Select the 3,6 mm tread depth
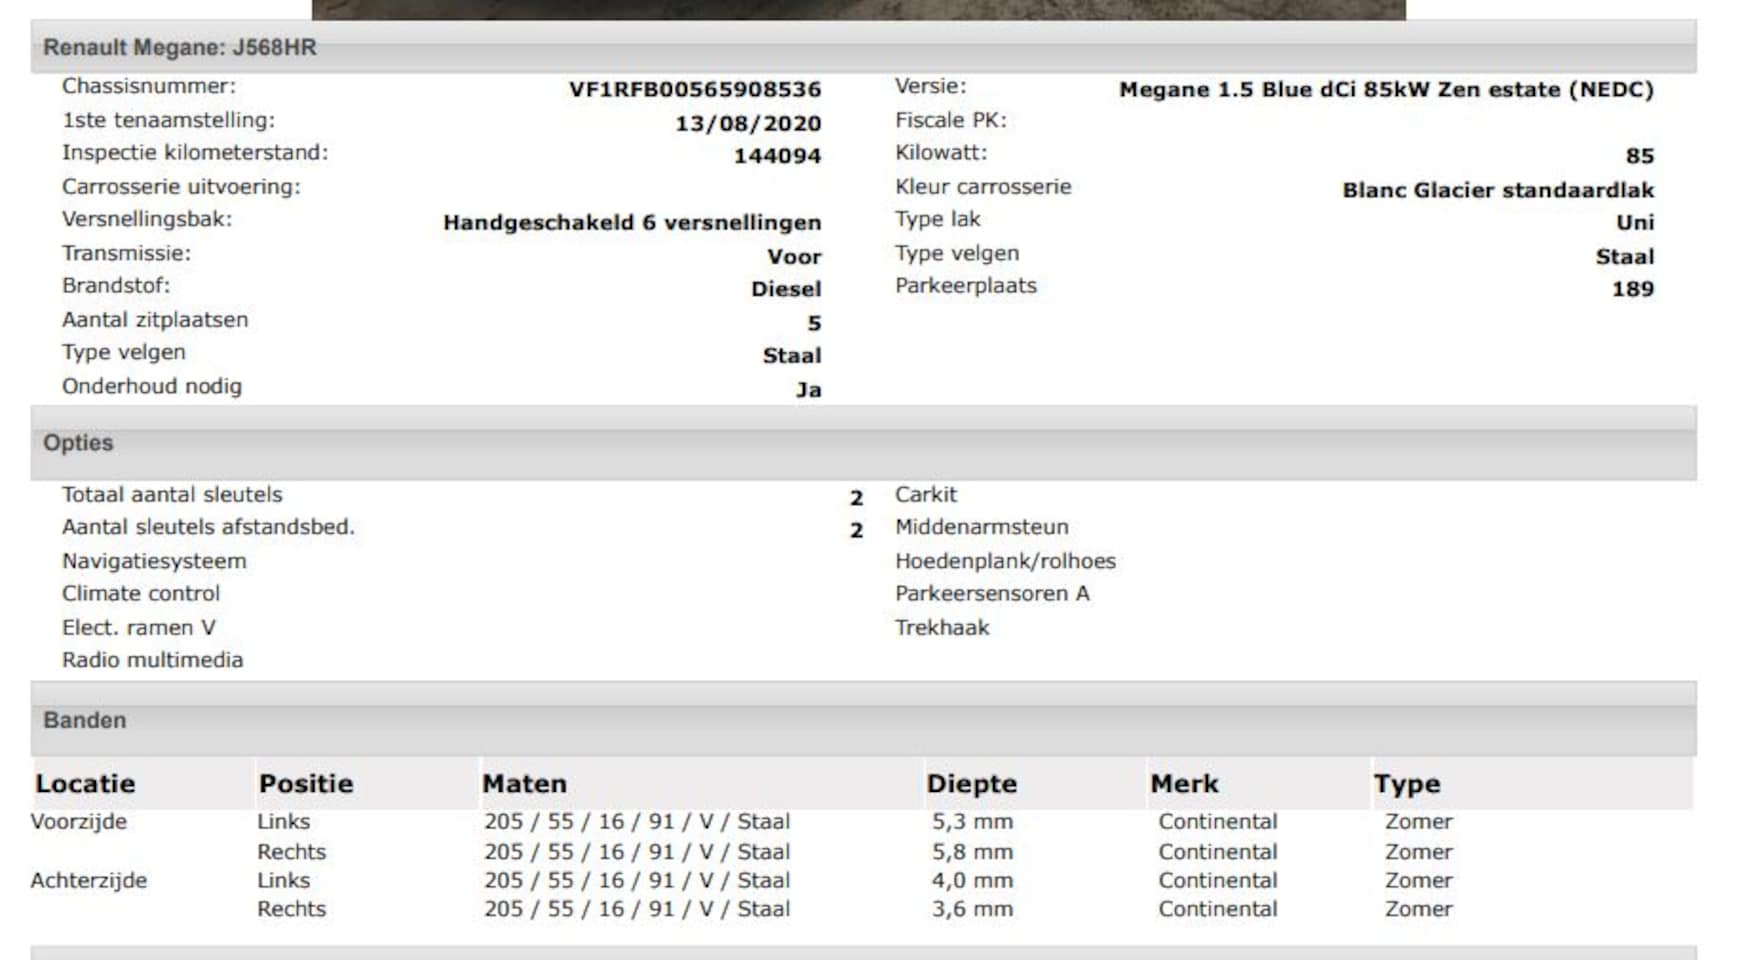The height and width of the screenshot is (960, 1741). (x=972, y=909)
